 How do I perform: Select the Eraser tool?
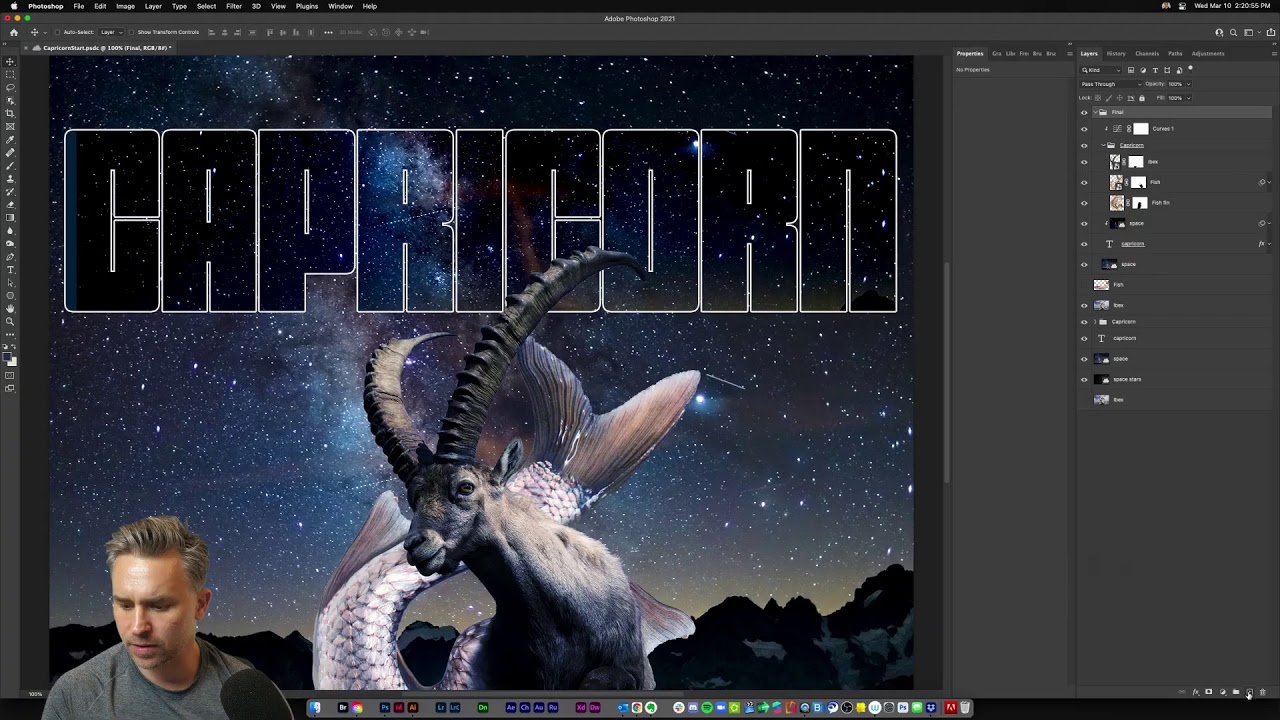tap(10, 205)
